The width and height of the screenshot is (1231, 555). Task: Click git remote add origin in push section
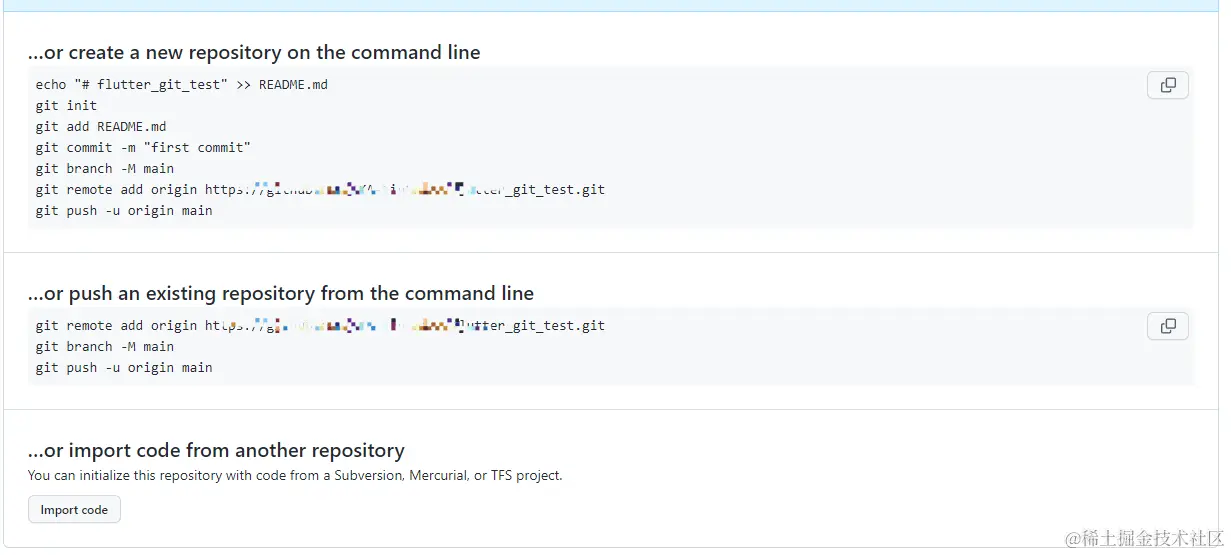[x=116, y=326]
